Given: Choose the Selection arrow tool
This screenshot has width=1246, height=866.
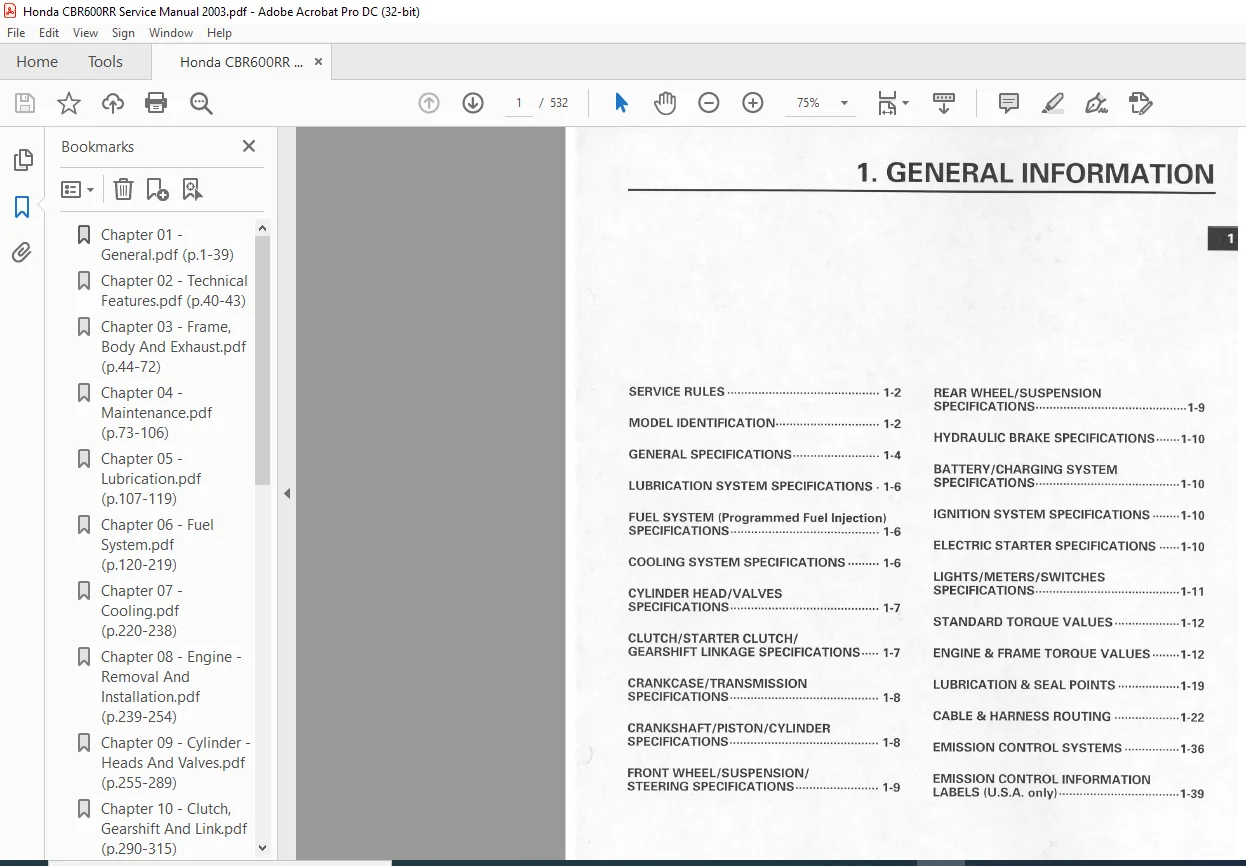Looking at the screenshot, I should tap(621, 103).
